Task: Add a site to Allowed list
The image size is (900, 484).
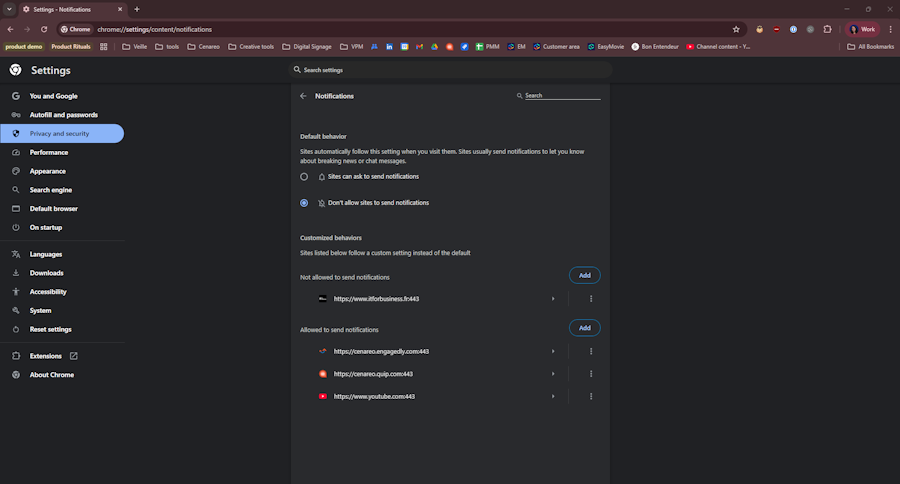Action: (x=584, y=328)
